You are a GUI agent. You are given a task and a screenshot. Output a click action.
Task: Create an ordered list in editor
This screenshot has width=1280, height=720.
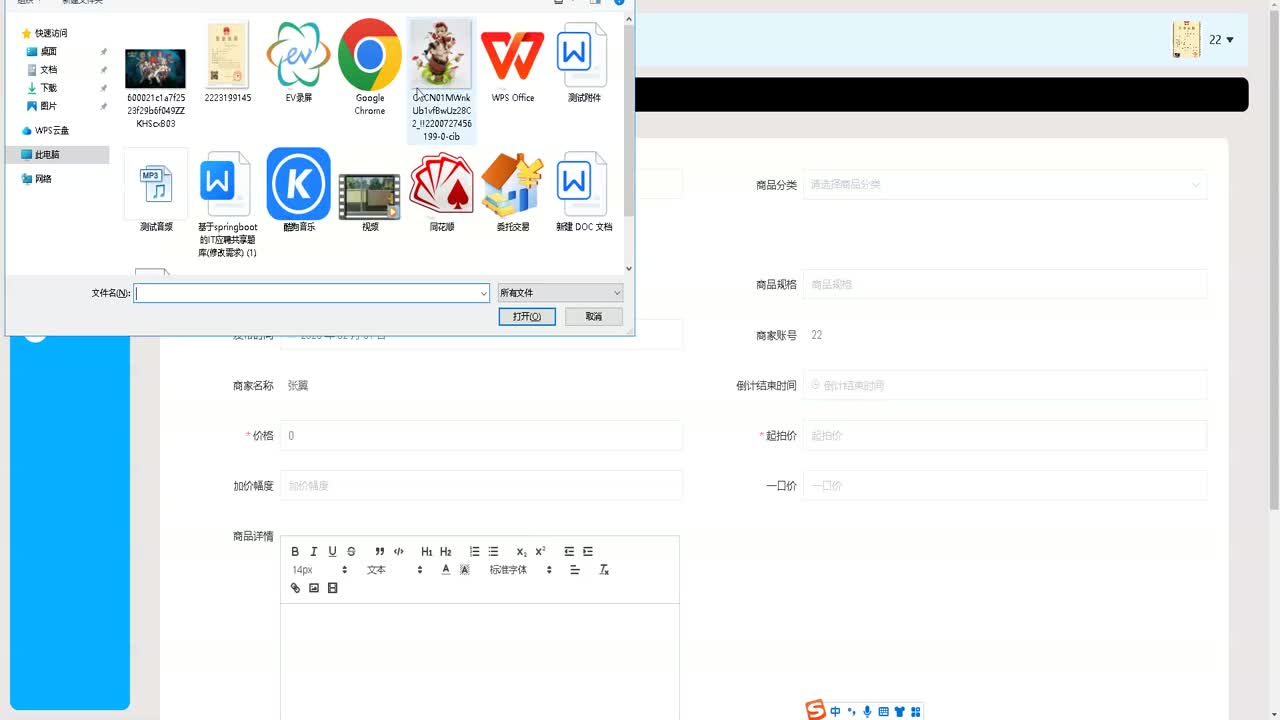[x=475, y=552]
